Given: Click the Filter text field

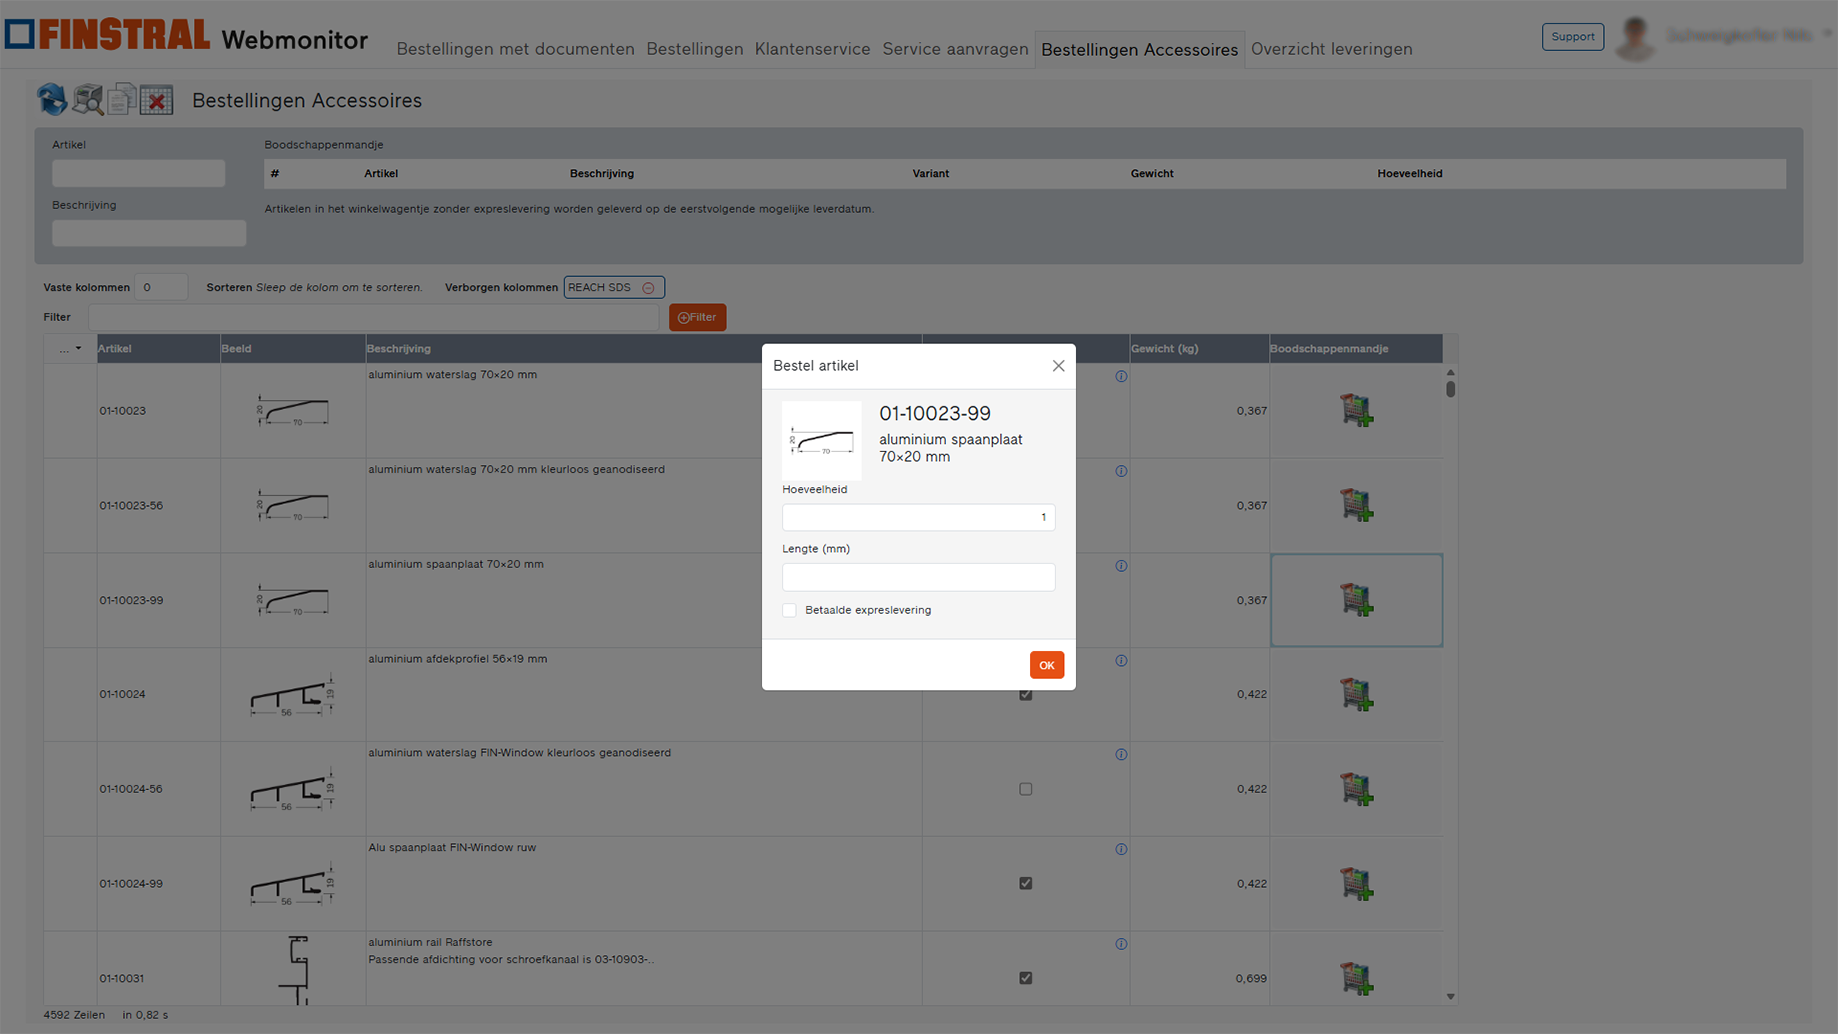Looking at the screenshot, I should point(374,317).
